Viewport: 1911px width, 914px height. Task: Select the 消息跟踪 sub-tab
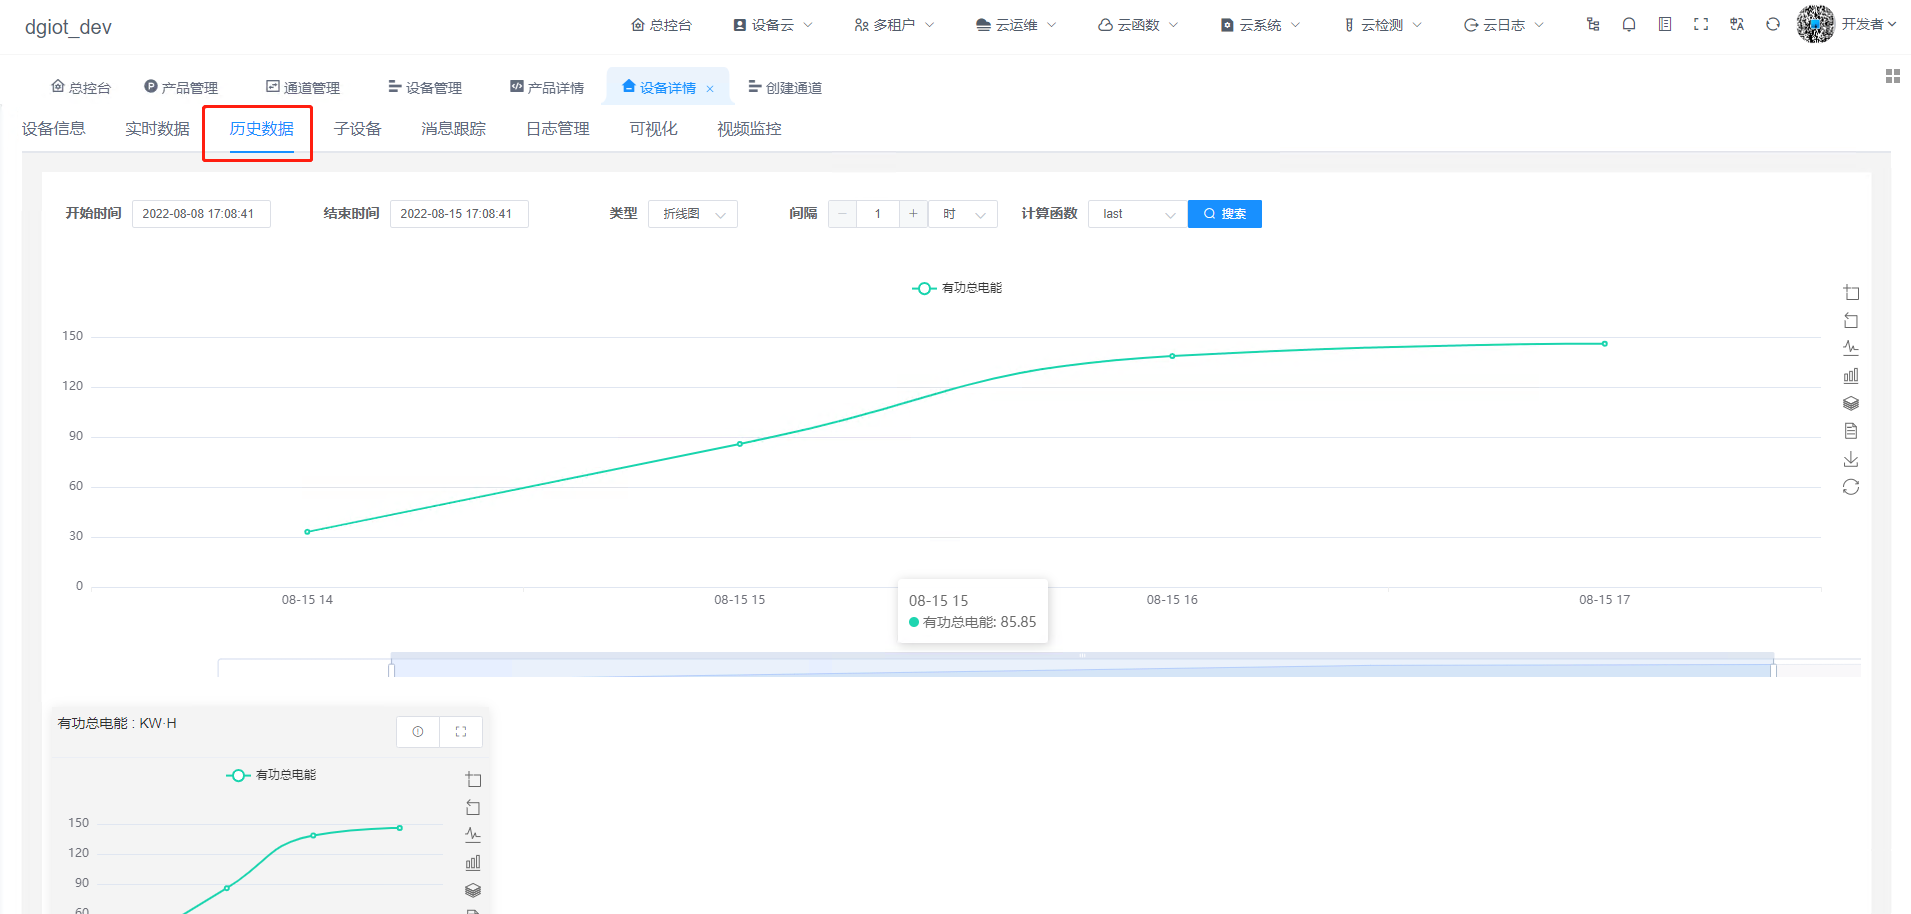tap(453, 129)
